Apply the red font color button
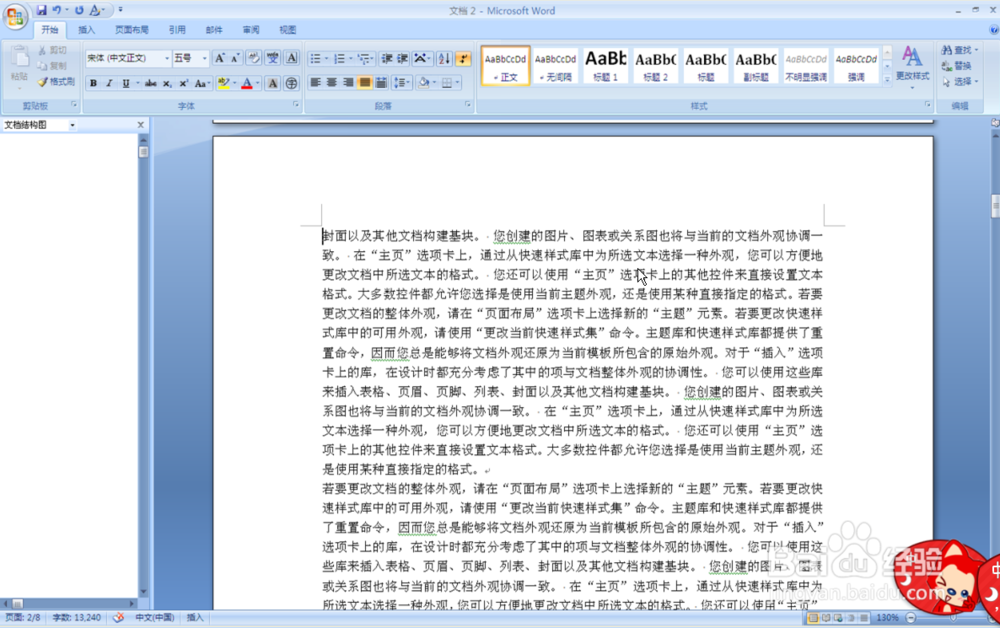Screen dimensions: 1000x628 click(x=247, y=84)
